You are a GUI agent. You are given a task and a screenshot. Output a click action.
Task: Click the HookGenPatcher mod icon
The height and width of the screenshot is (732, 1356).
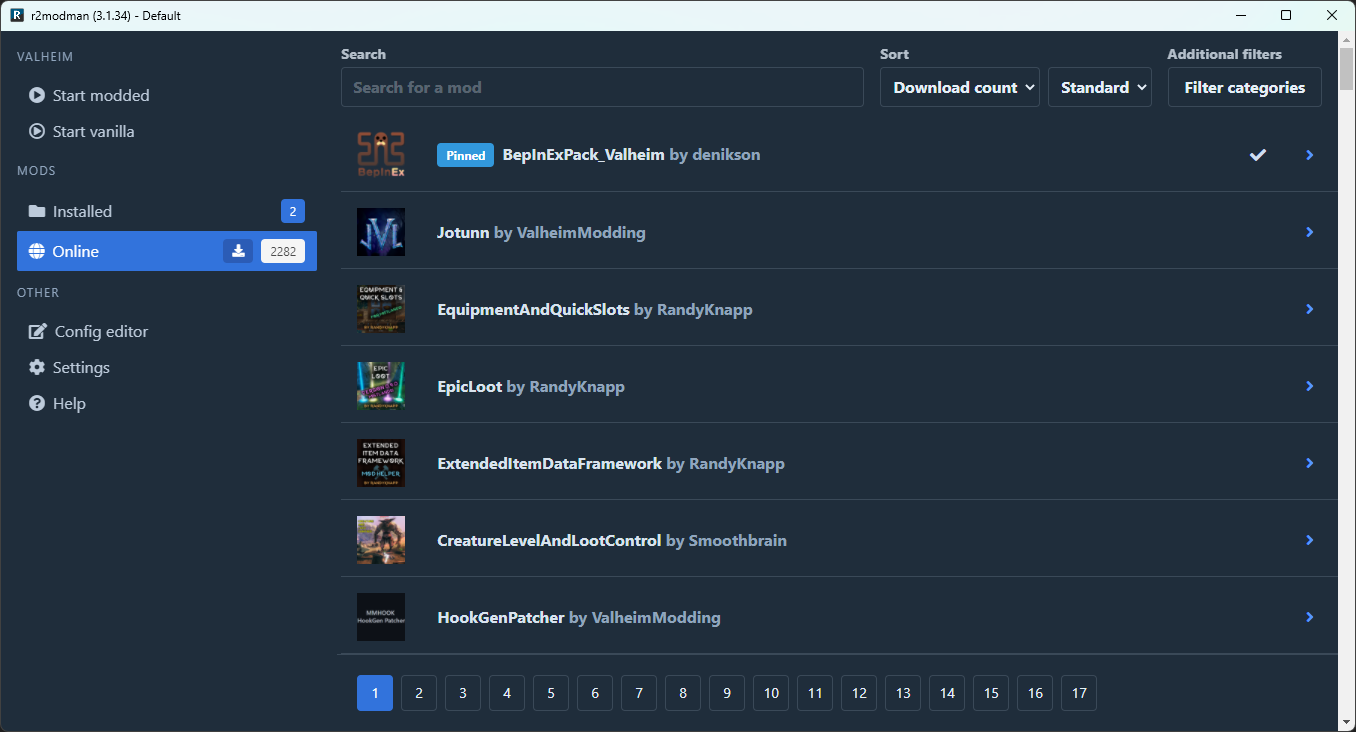[x=381, y=617]
